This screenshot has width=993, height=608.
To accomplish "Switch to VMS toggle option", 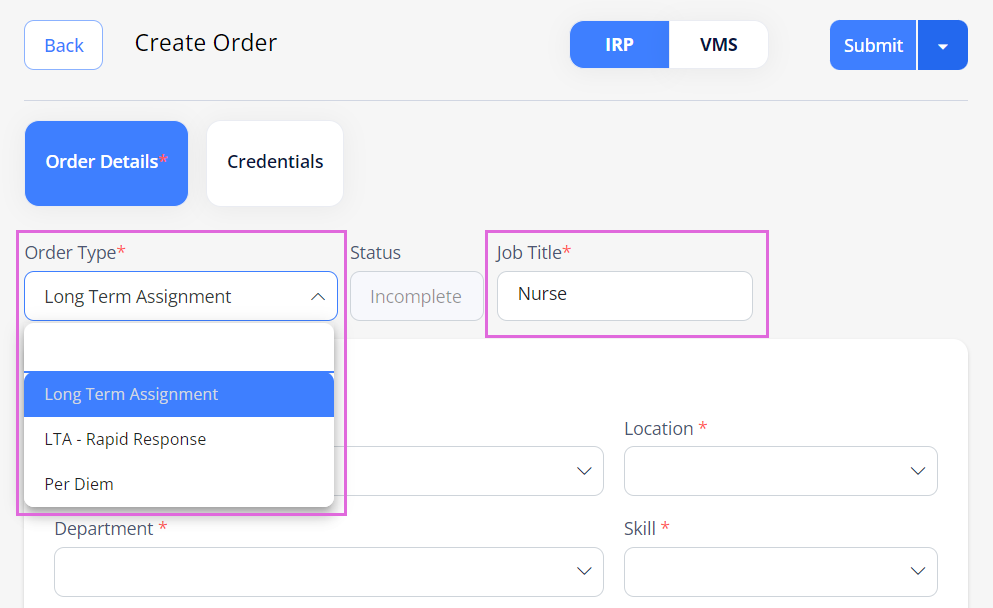I will pyautogui.click(x=718, y=45).
